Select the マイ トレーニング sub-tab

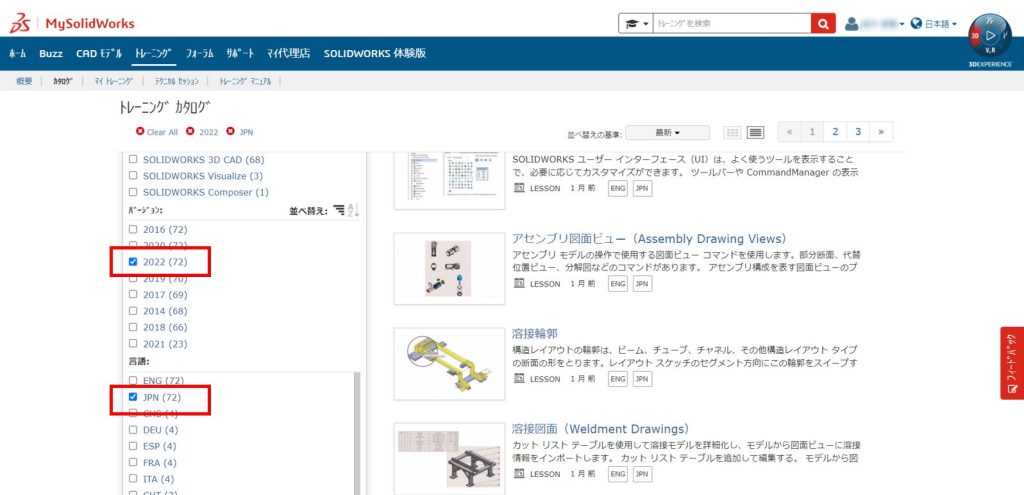click(x=114, y=81)
